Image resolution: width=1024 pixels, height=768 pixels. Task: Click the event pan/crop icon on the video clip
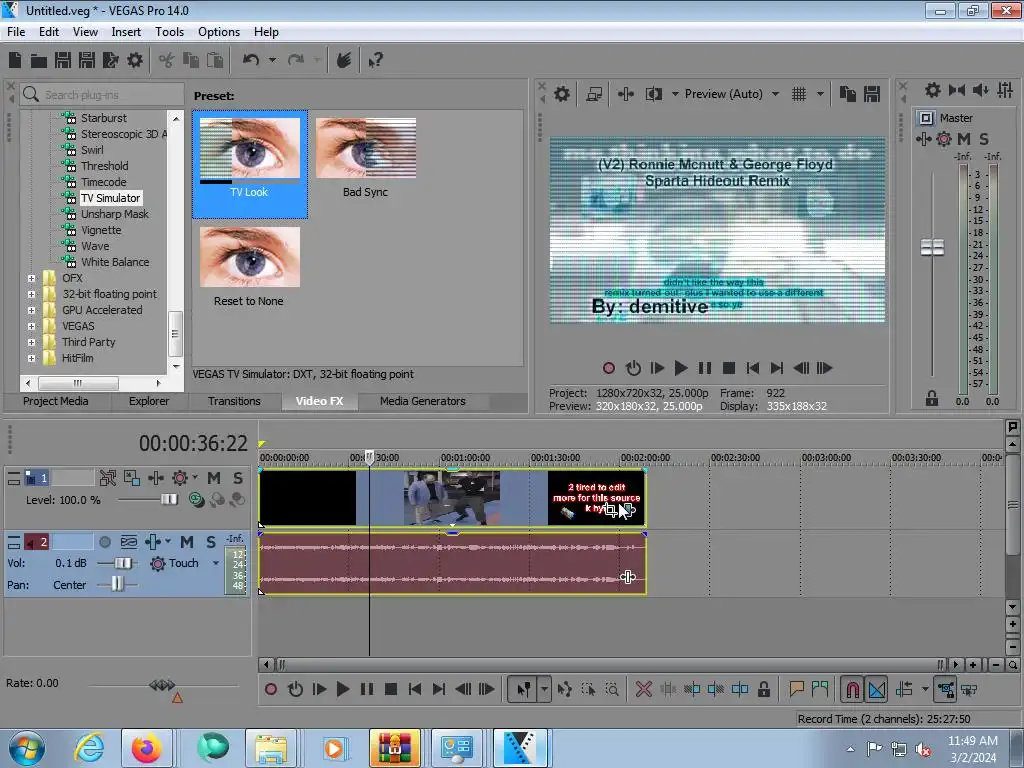click(x=610, y=510)
